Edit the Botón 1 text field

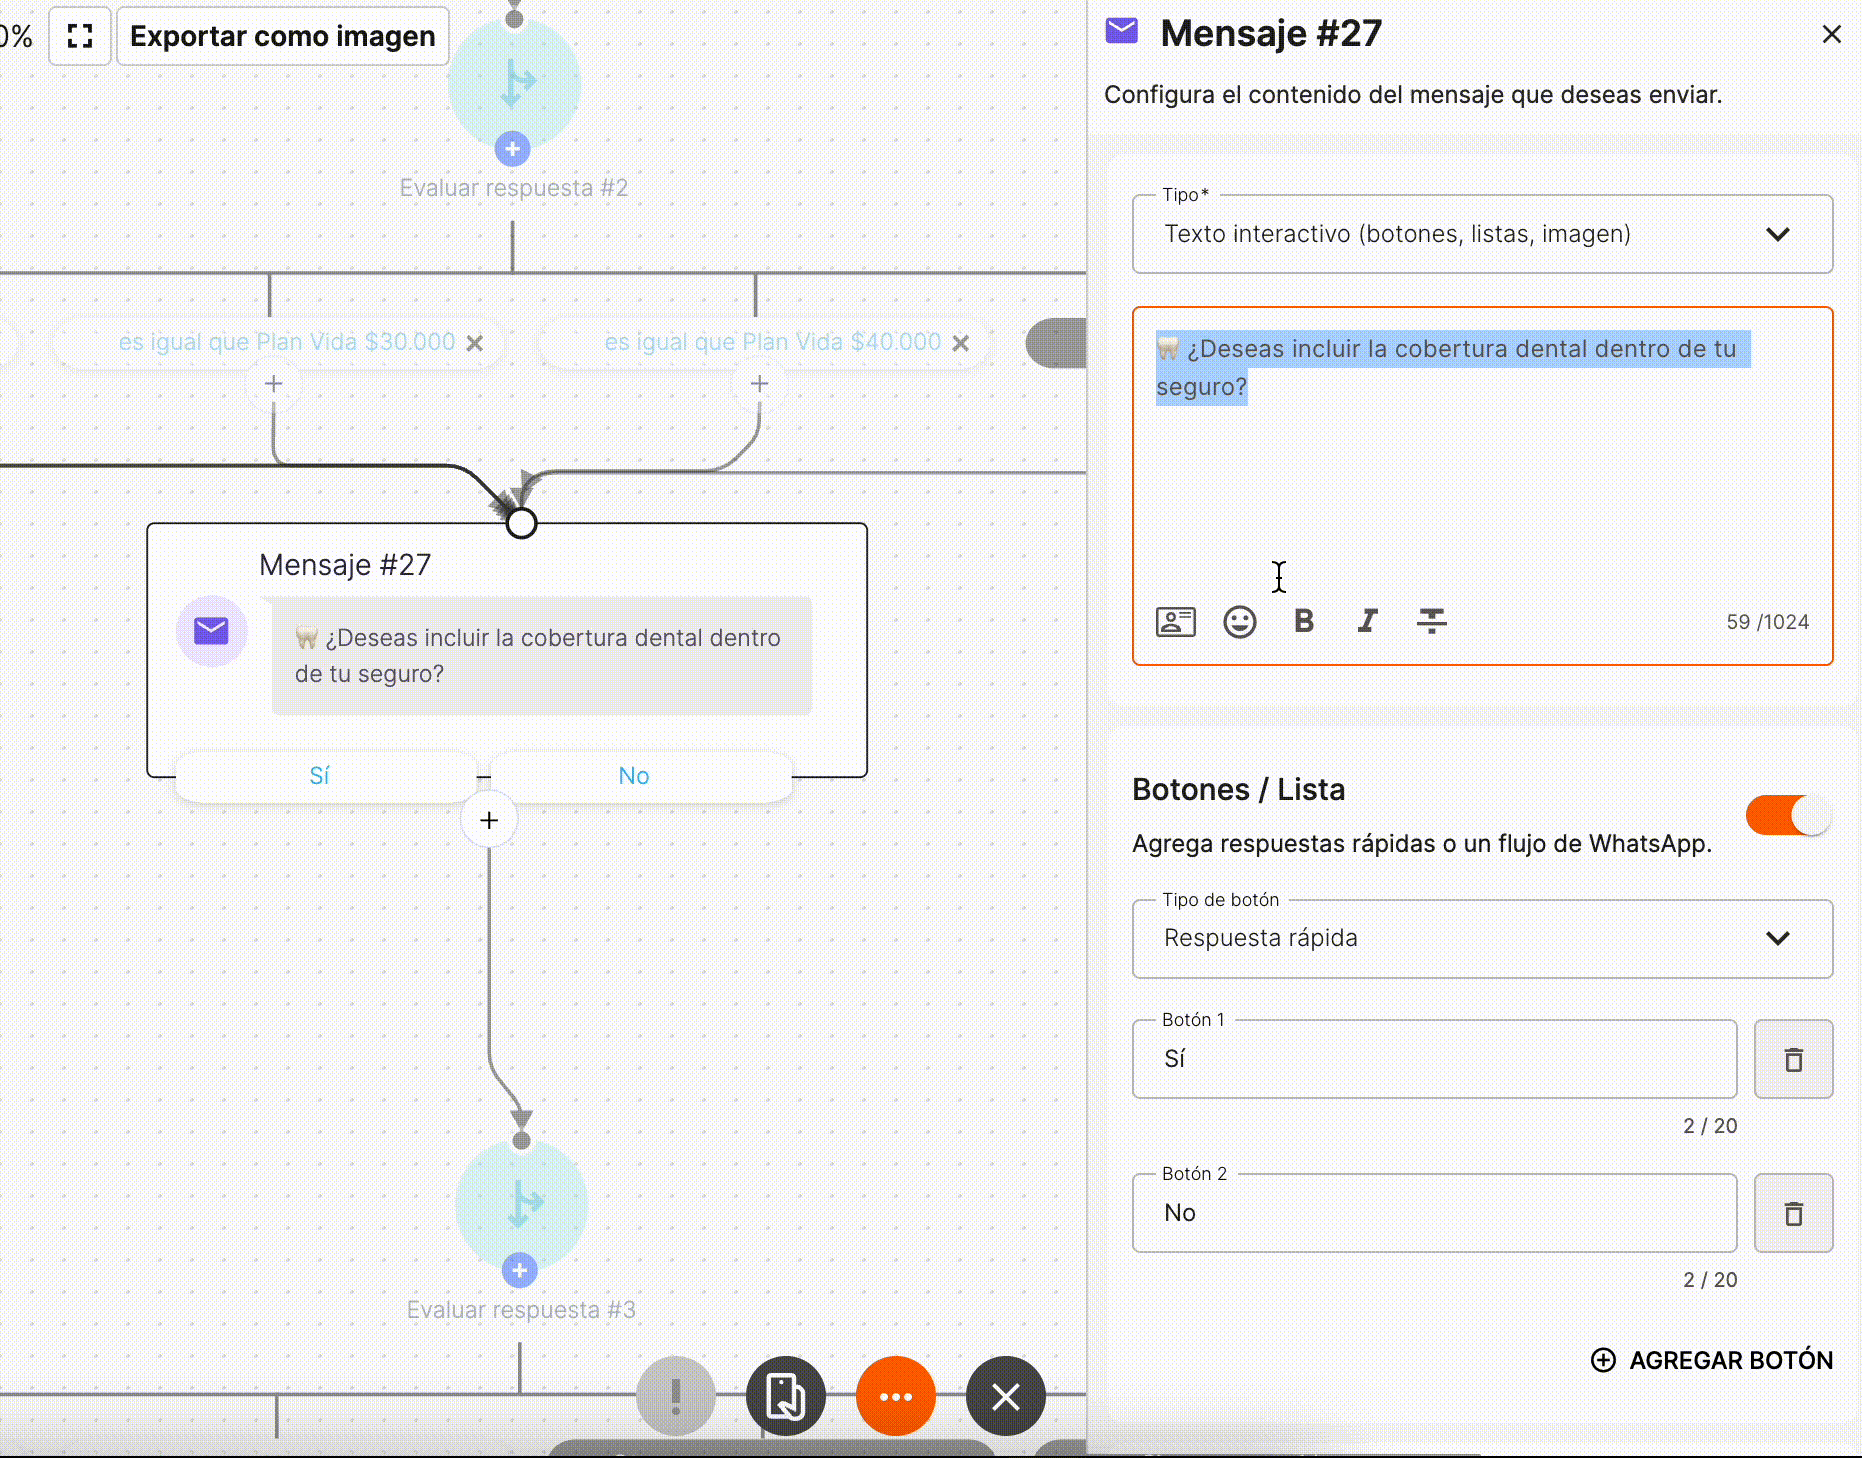tap(1434, 1060)
